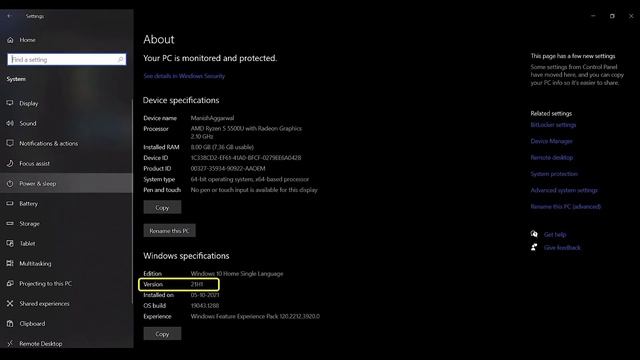Click the Notifications & actions icon

(x=10, y=143)
